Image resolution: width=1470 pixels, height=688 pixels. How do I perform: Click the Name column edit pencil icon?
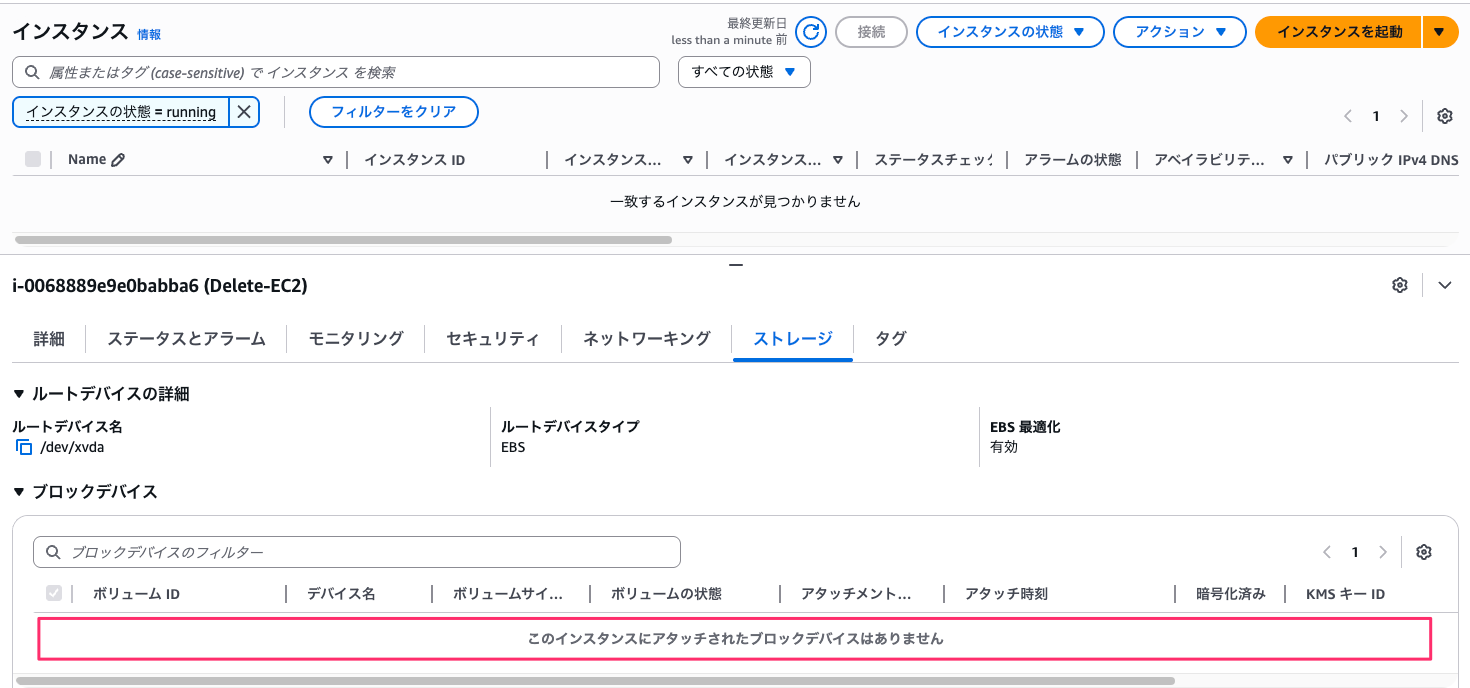click(x=118, y=160)
